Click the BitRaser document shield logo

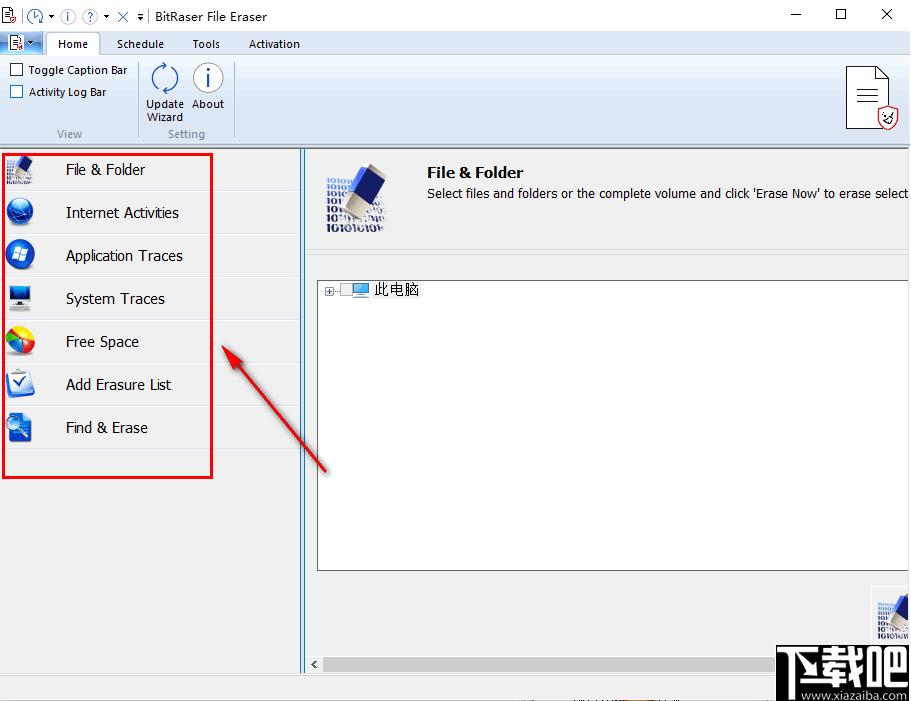[x=871, y=98]
